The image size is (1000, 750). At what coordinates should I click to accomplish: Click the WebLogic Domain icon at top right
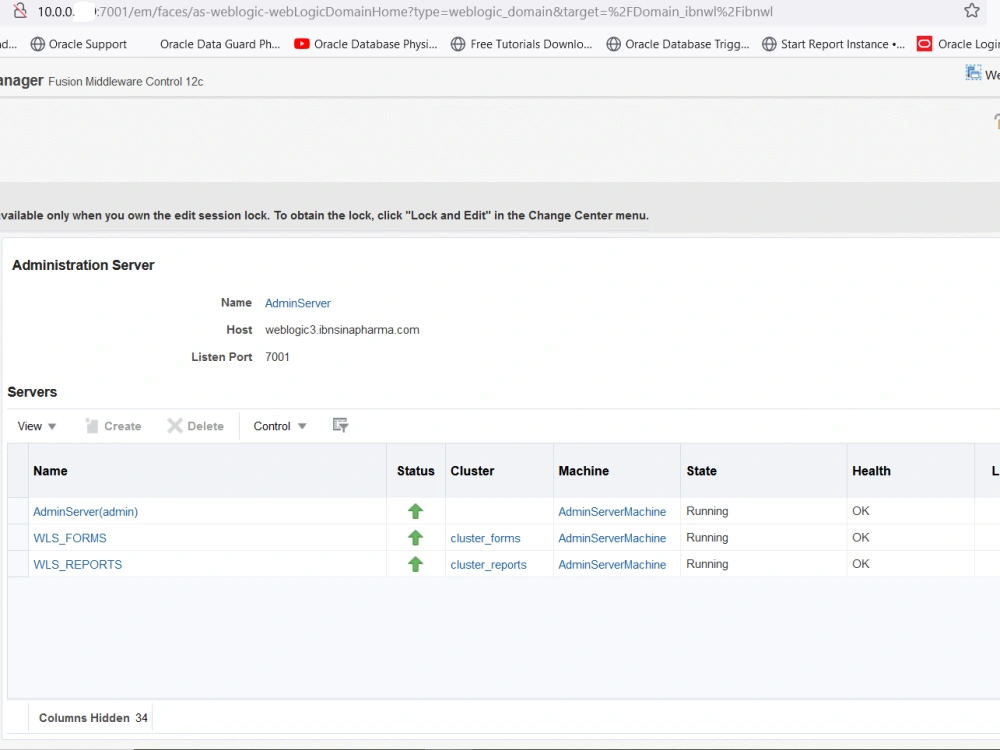[x=973, y=73]
